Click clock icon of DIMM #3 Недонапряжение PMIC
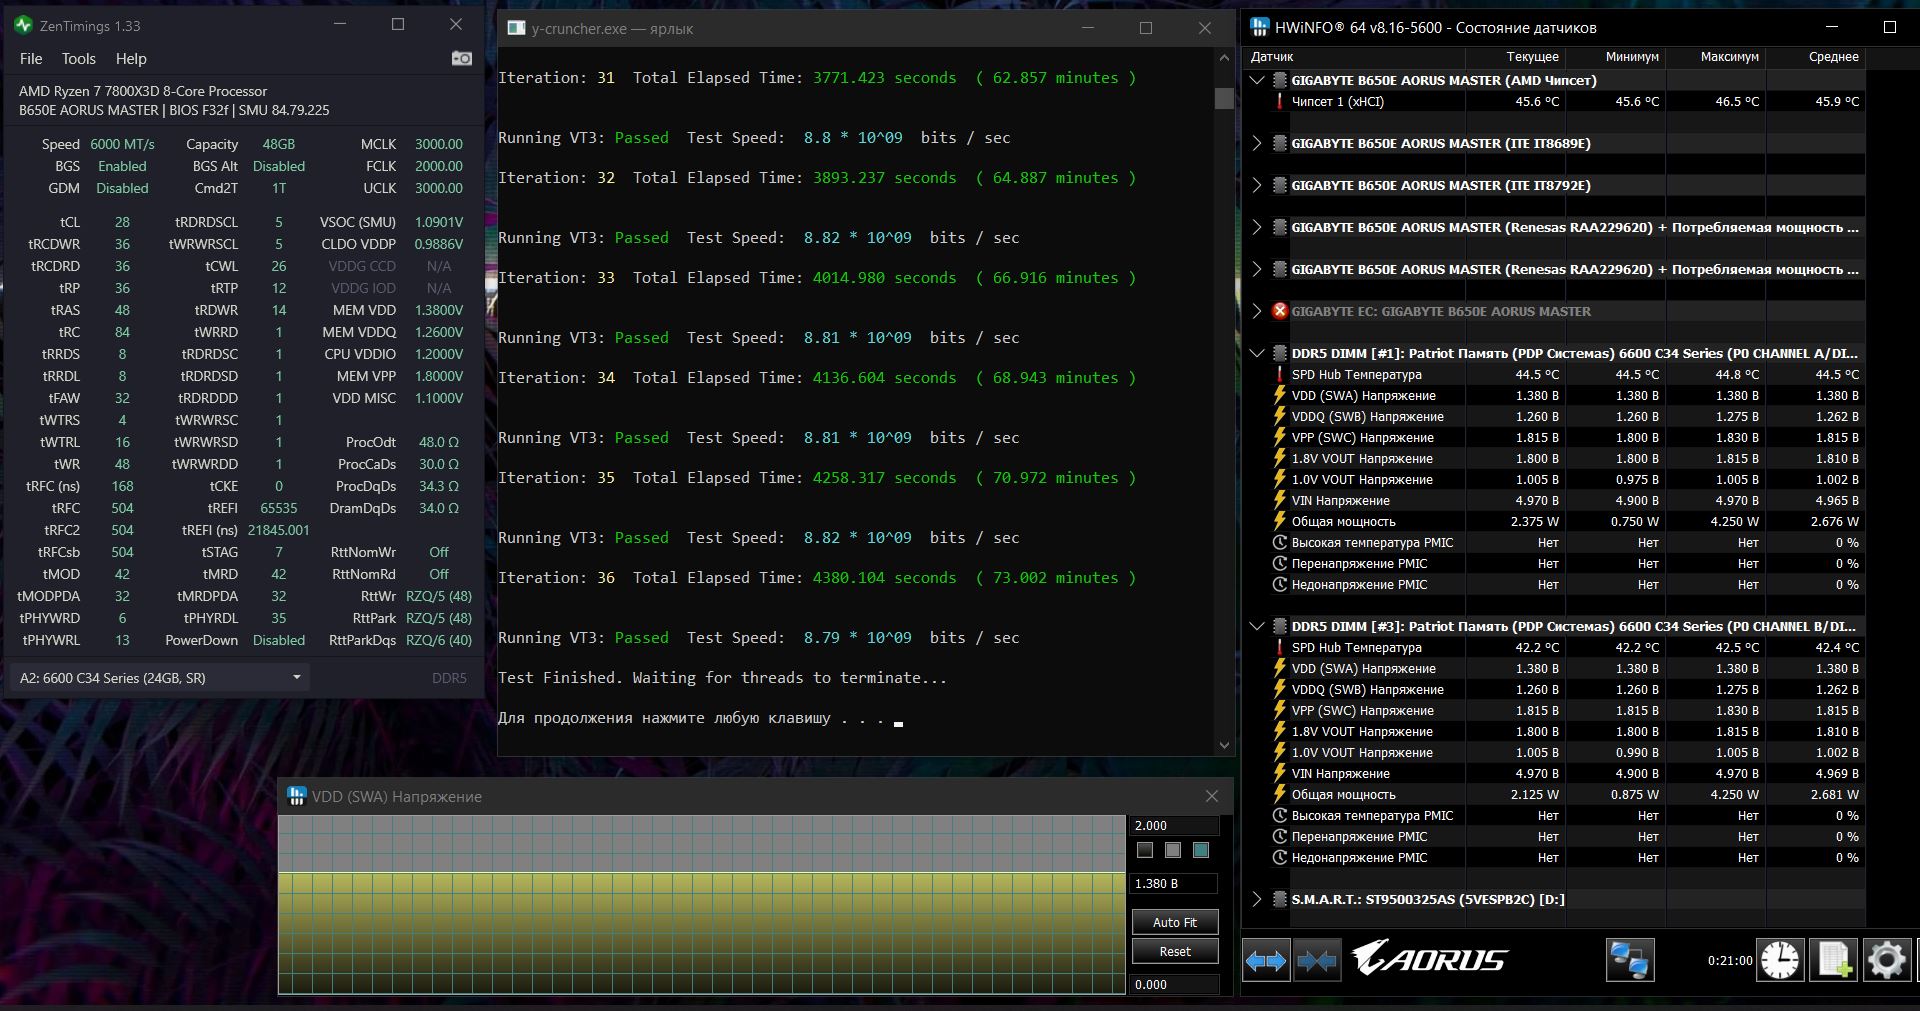1920x1011 pixels. coord(1279,857)
